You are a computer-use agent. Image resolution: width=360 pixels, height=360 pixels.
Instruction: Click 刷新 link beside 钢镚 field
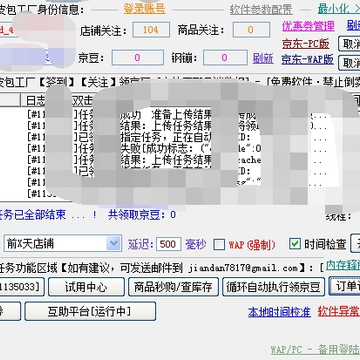(x=263, y=58)
